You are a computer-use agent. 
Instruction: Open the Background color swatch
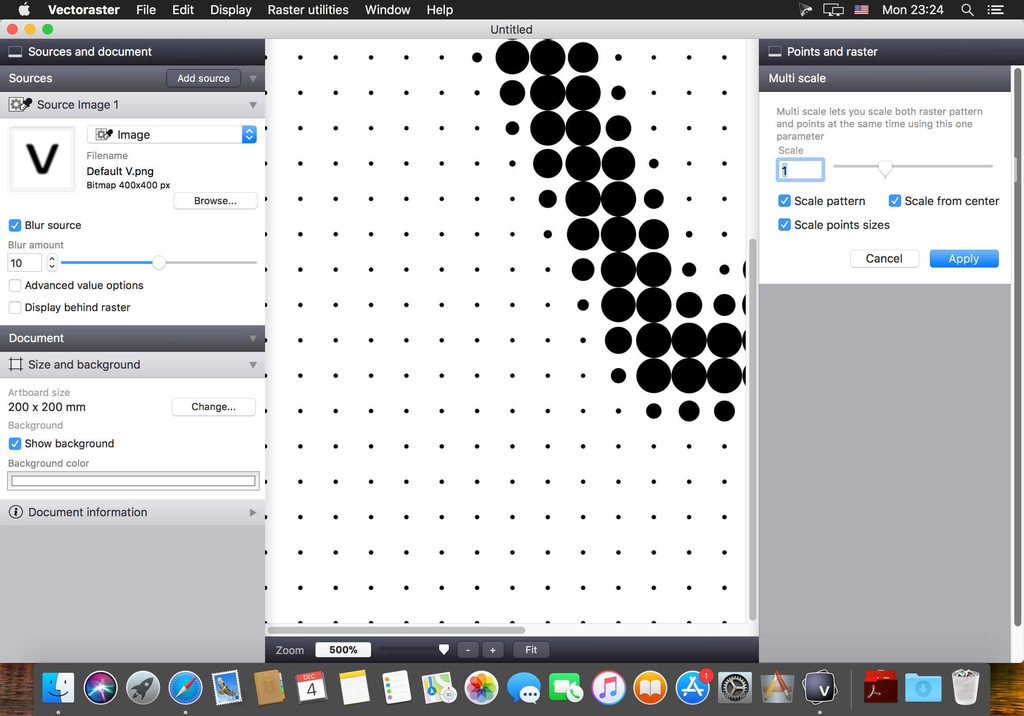133,481
